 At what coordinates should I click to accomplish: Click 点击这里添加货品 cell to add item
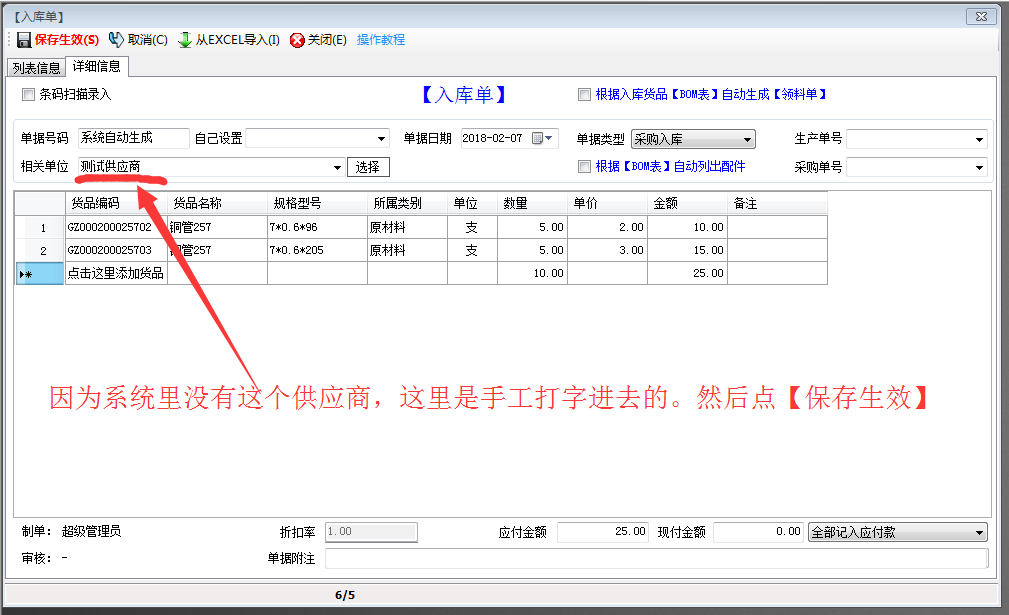click(x=115, y=273)
